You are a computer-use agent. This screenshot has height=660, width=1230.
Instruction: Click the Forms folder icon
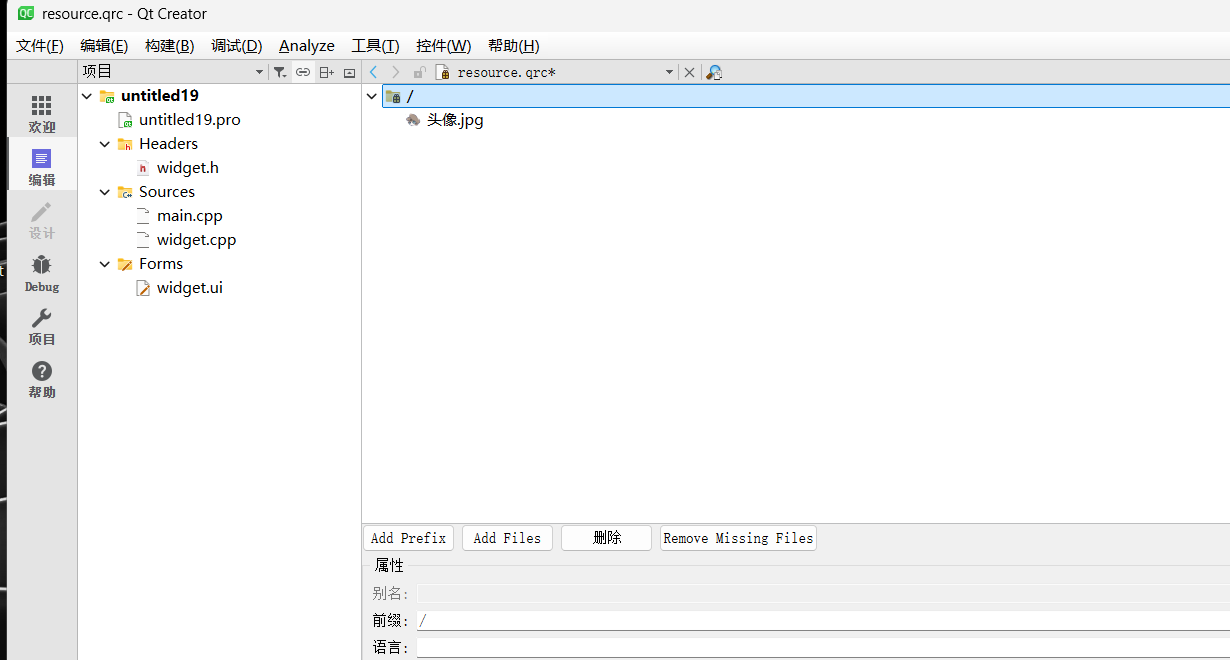pyautogui.click(x=125, y=264)
